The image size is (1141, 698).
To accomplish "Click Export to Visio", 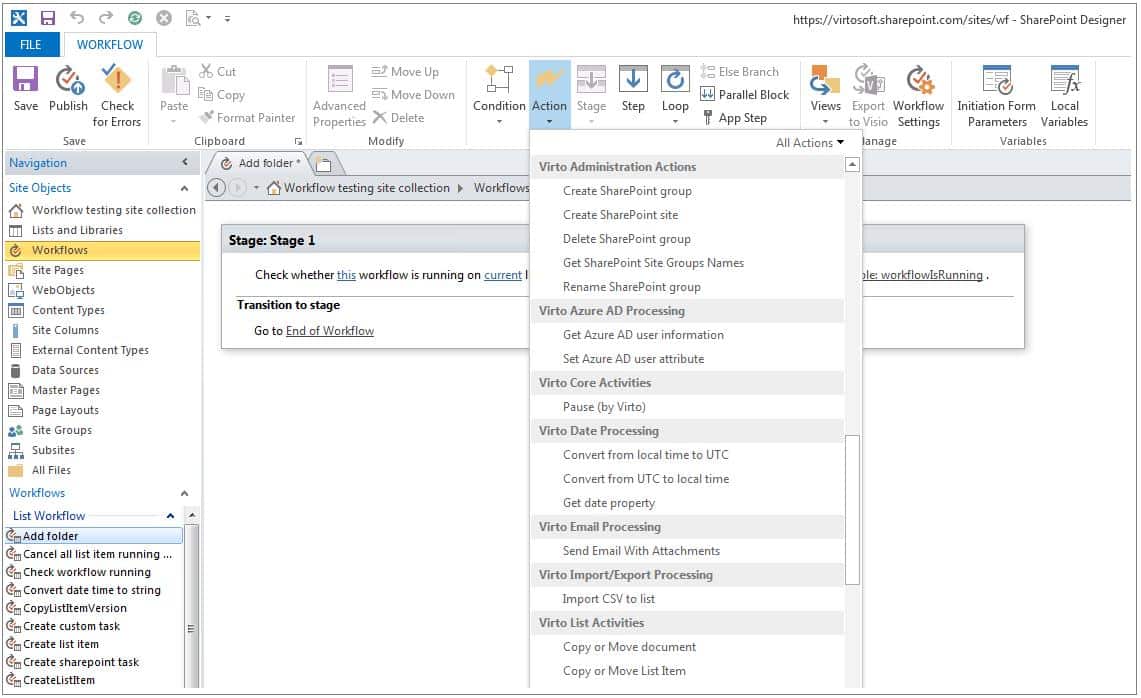I will pos(868,95).
